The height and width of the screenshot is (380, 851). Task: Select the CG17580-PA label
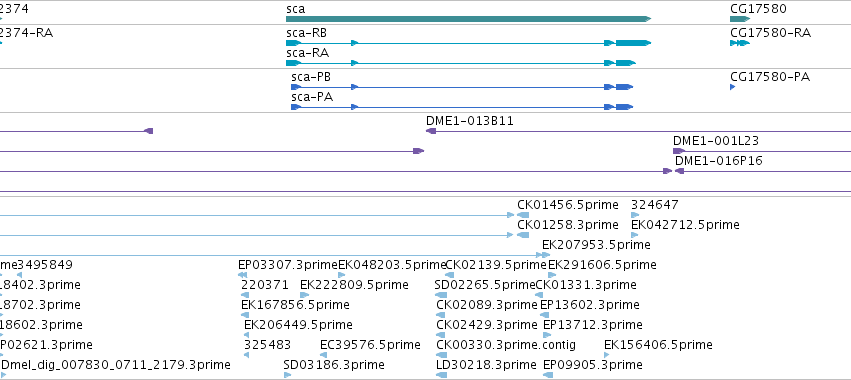[x=770, y=77]
